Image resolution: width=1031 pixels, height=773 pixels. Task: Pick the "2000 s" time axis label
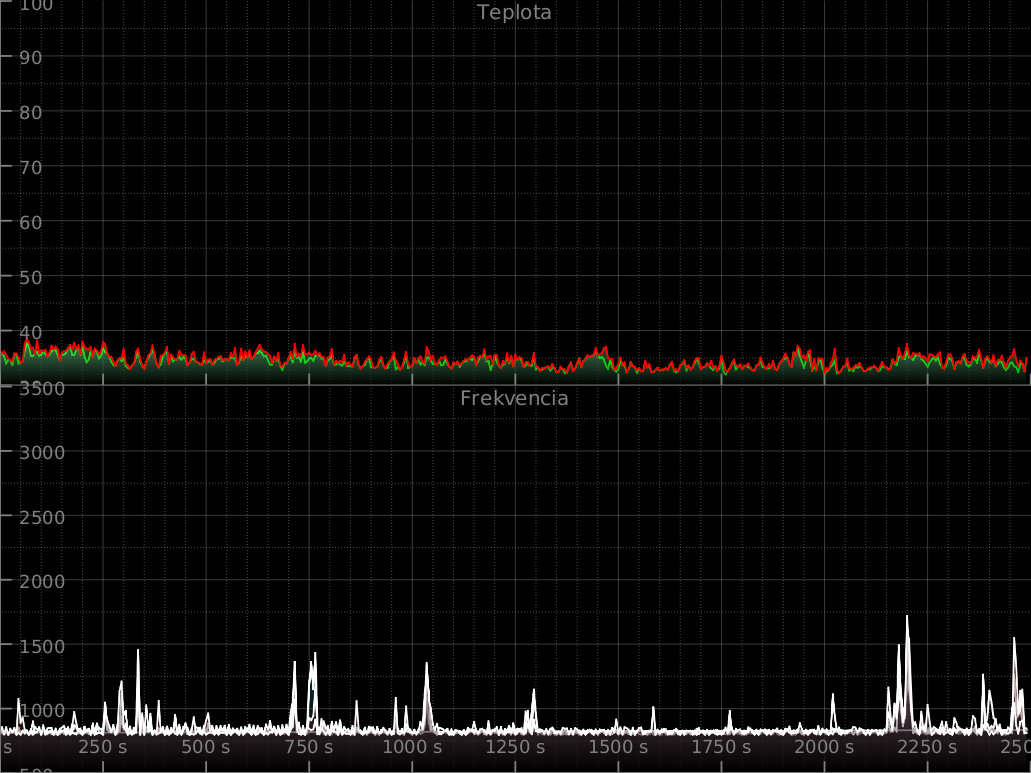click(x=825, y=747)
